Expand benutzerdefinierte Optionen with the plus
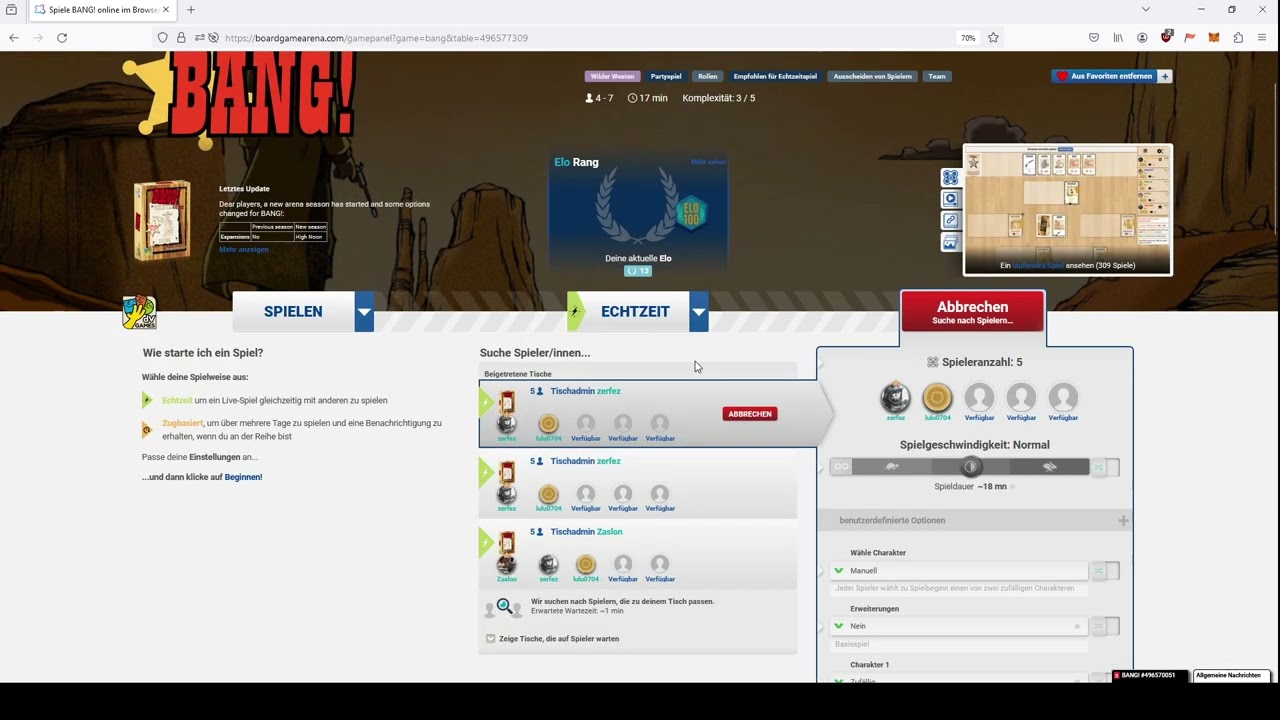 pyautogui.click(x=1123, y=520)
